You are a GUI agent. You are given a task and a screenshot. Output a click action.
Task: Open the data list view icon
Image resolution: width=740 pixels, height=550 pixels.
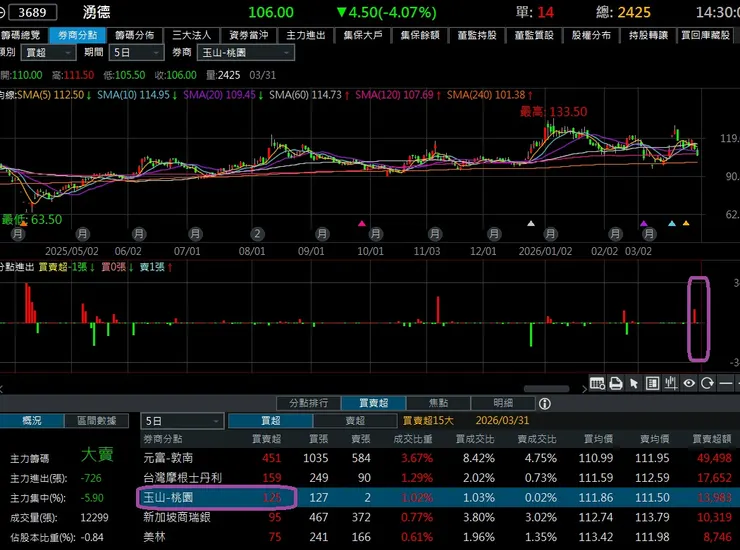[x=652, y=383]
